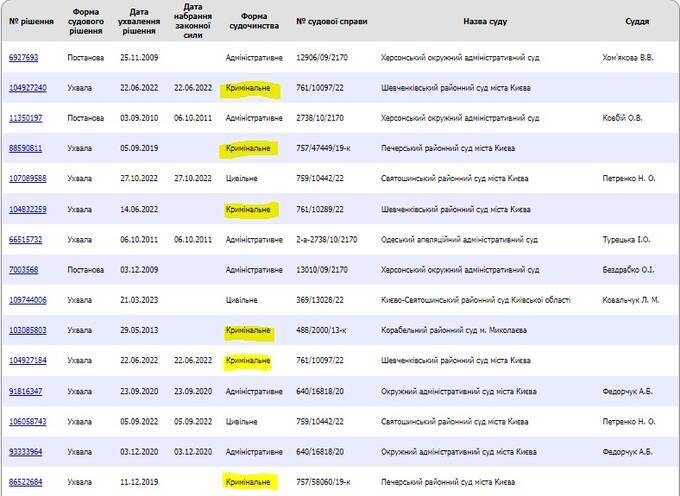Select case number 488/2000/13-к
The image size is (680, 496).
coord(321,330)
